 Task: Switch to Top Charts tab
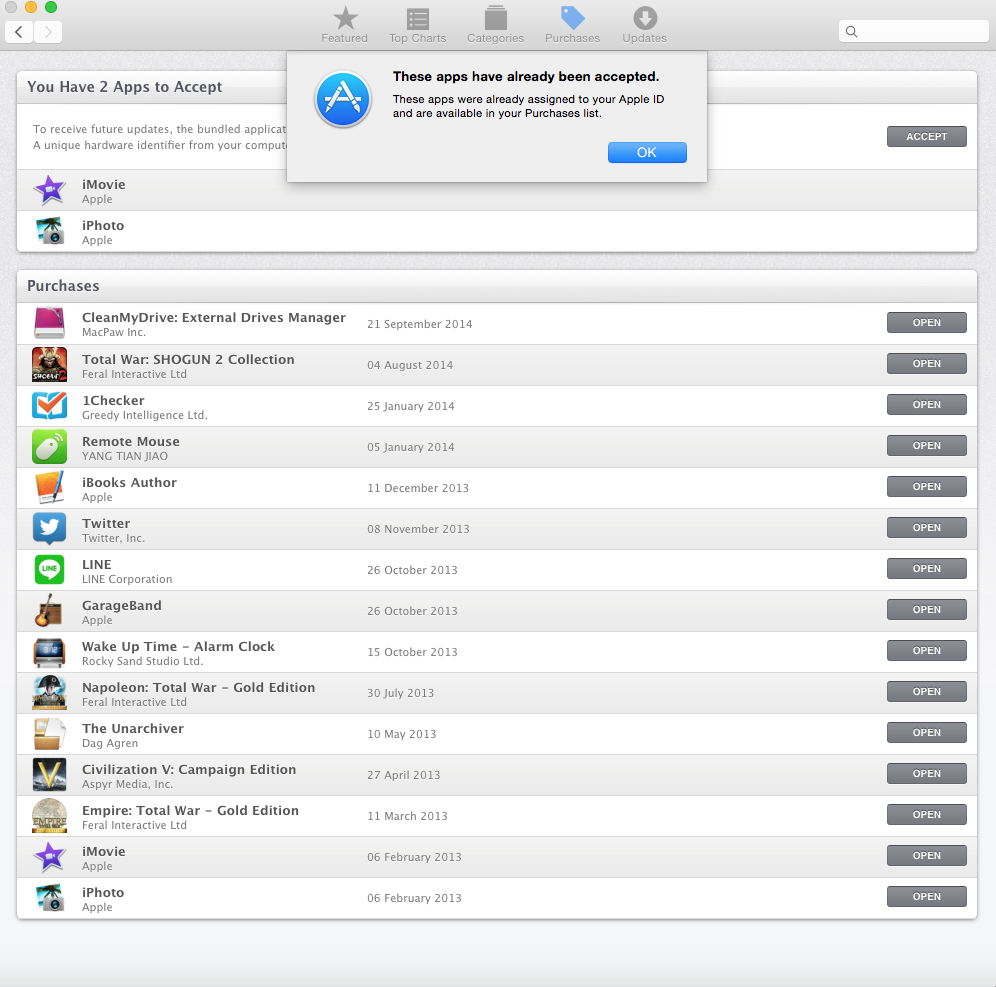tap(417, 25)
